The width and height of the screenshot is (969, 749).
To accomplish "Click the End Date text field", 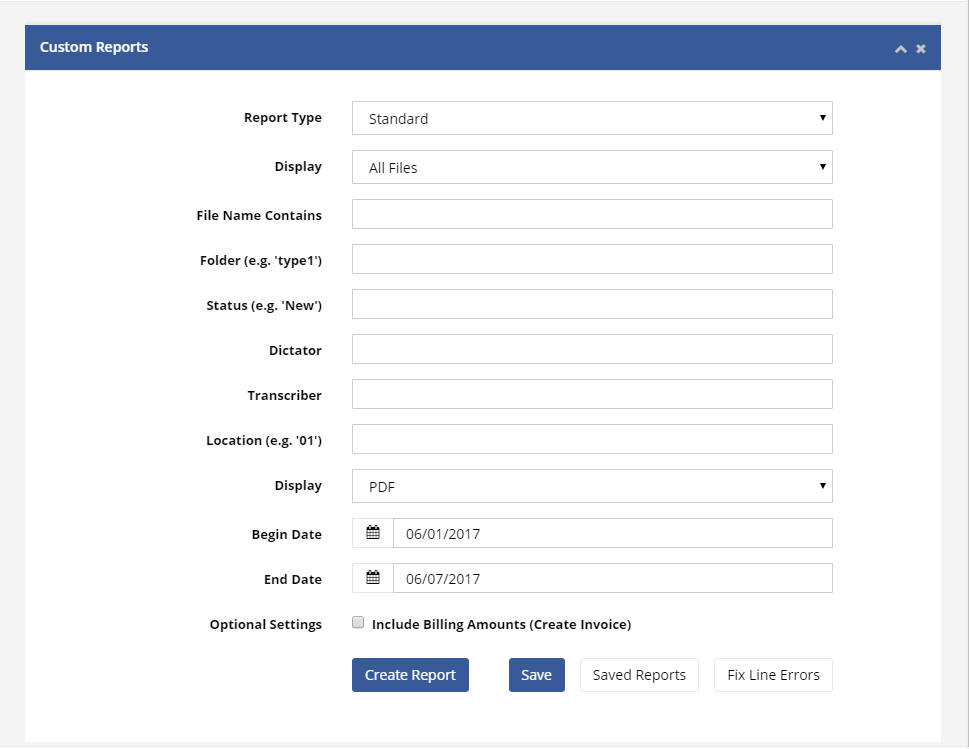I will [x=612, y=578].
